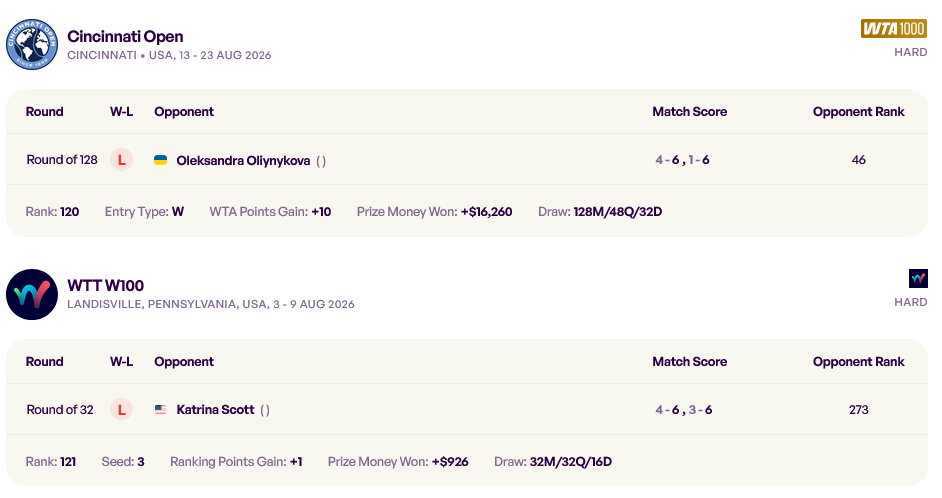Click the Round of 32 row label

(60, 410)
